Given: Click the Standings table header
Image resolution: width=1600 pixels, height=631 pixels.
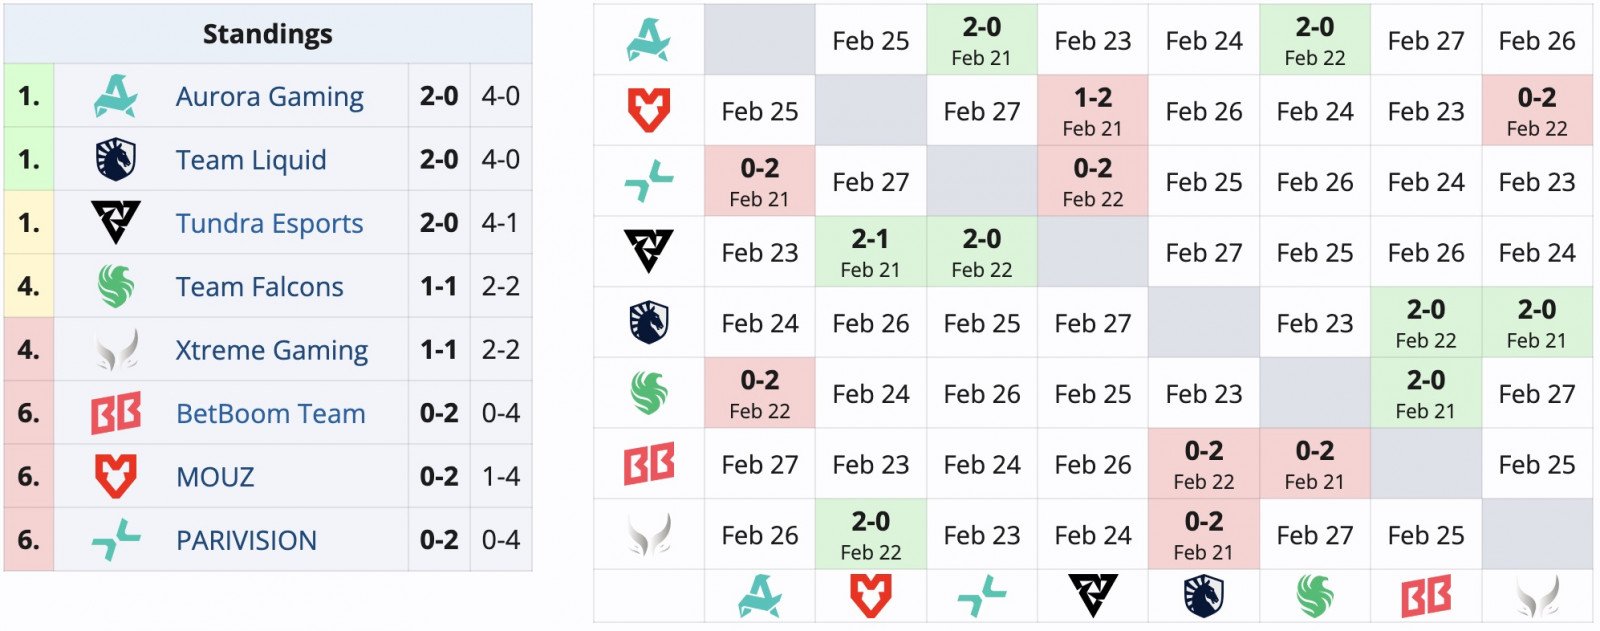Looking at the screenshot, I should 267,34.
